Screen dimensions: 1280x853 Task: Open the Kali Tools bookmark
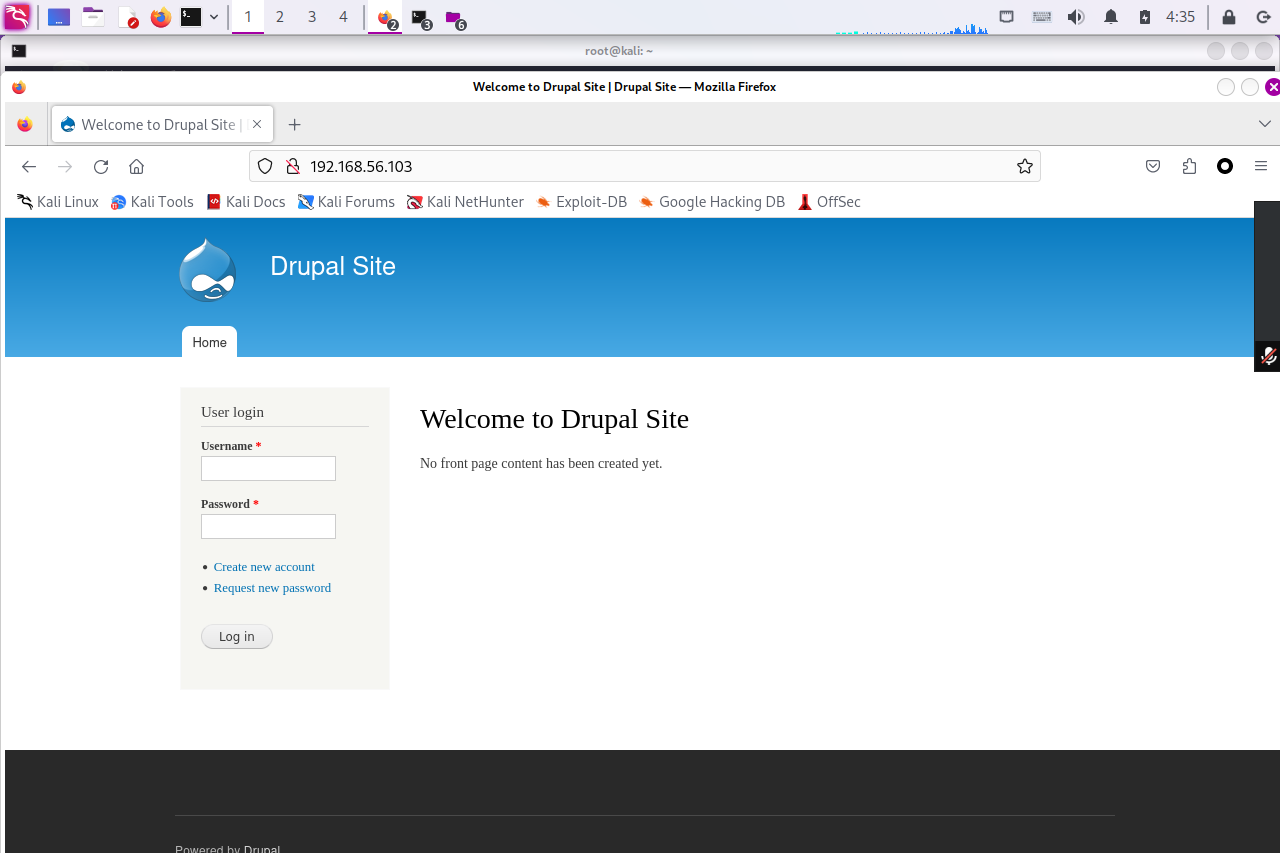point(152,202)
